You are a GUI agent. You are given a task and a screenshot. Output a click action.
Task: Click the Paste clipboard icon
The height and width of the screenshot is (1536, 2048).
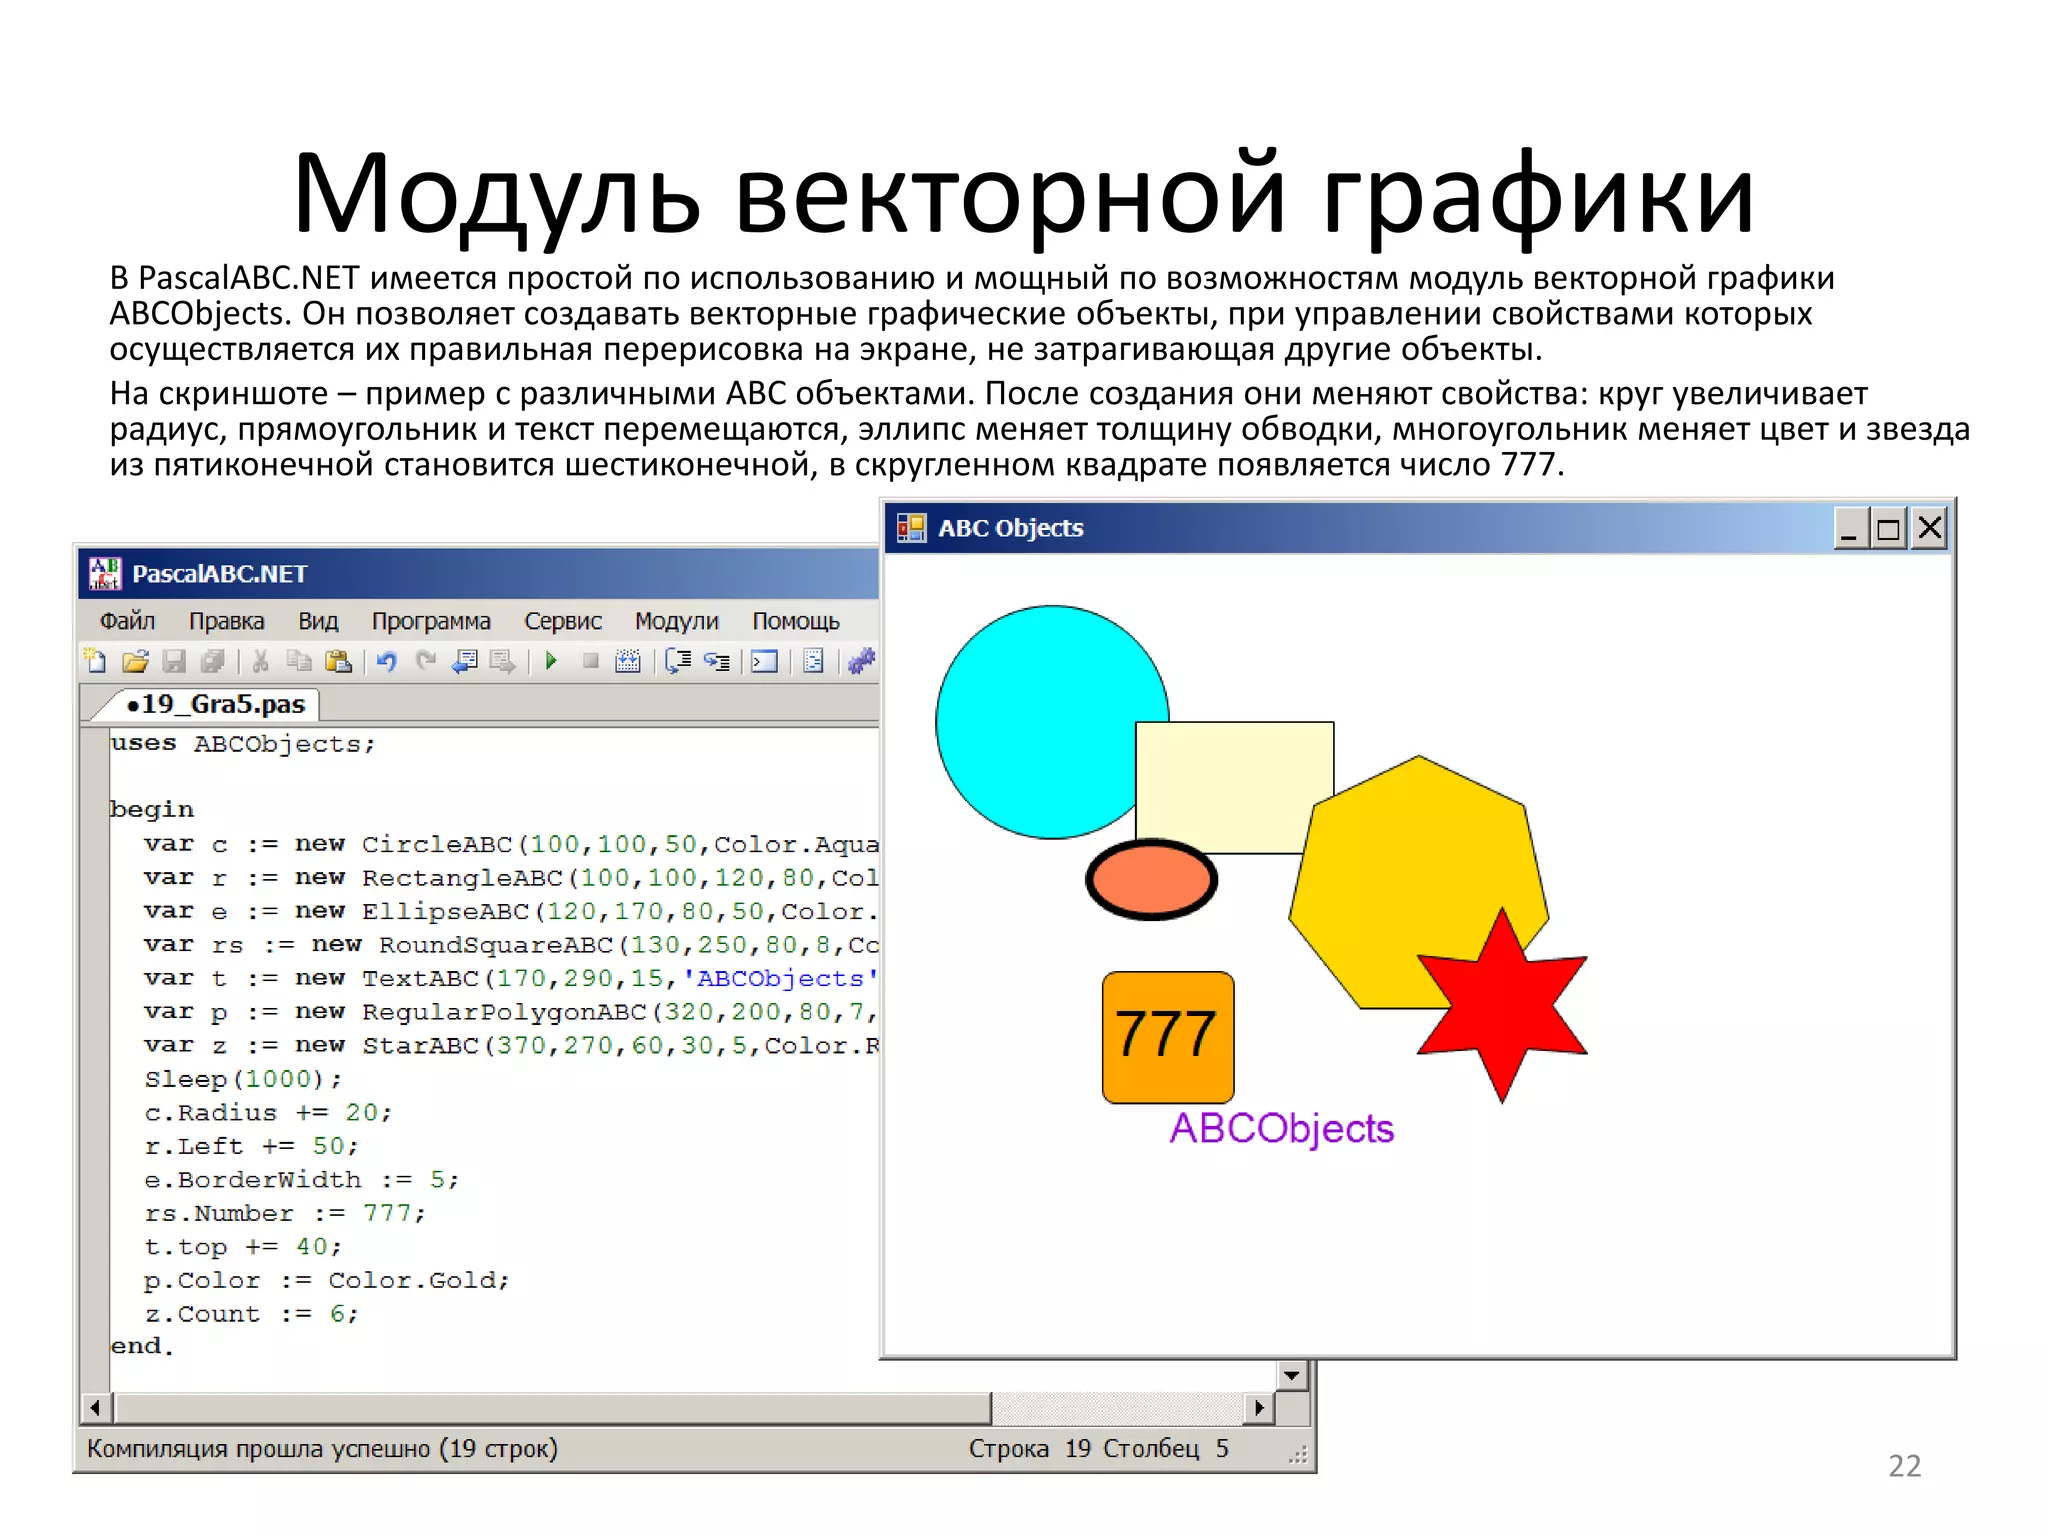pos(339,661)
